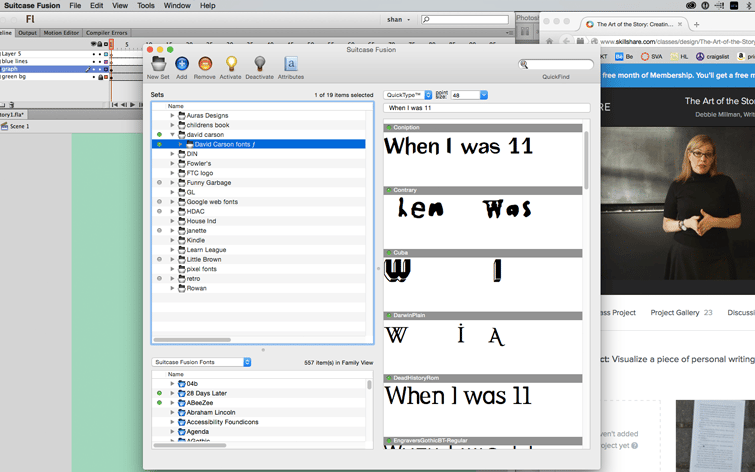The image size is (755, 472).
Task: Deactivate fonts with the gray bulb icon
Action: coord(260,64)
